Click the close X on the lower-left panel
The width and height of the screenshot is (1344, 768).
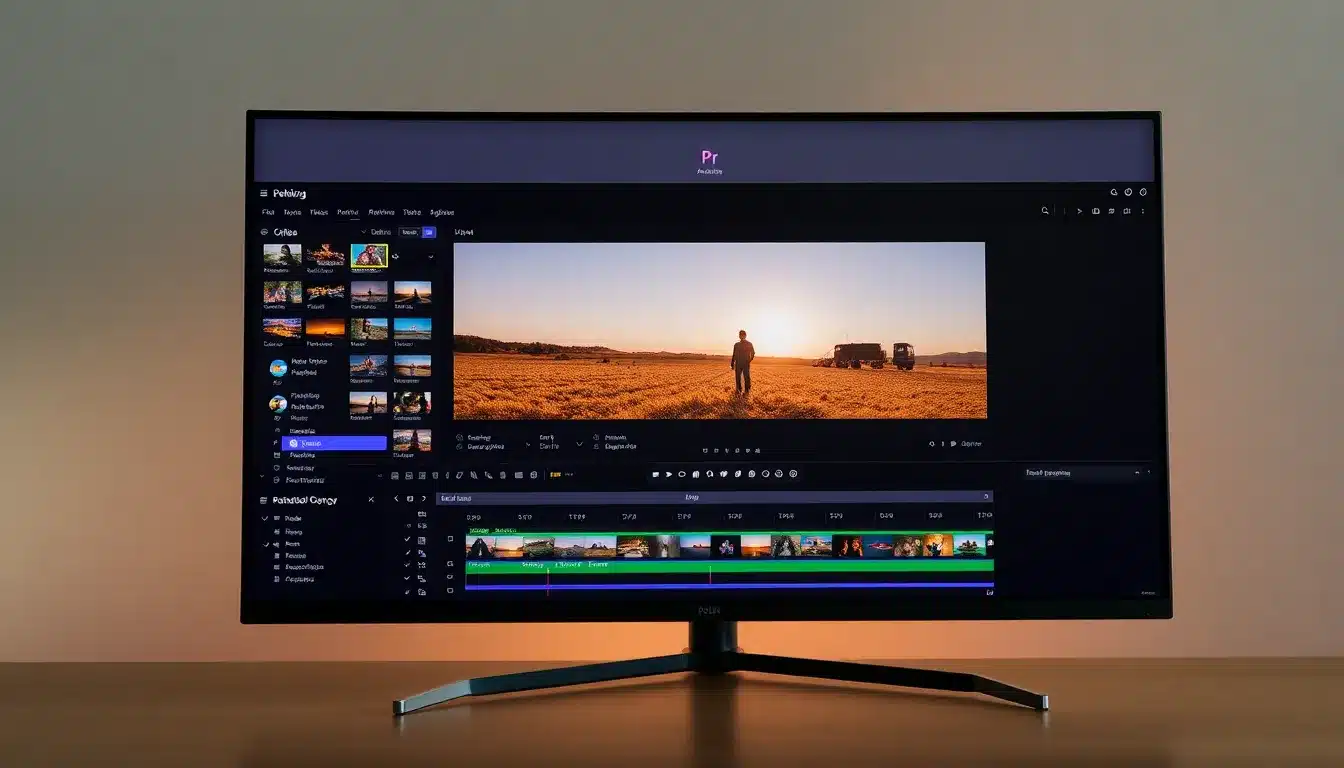point(371,499)
